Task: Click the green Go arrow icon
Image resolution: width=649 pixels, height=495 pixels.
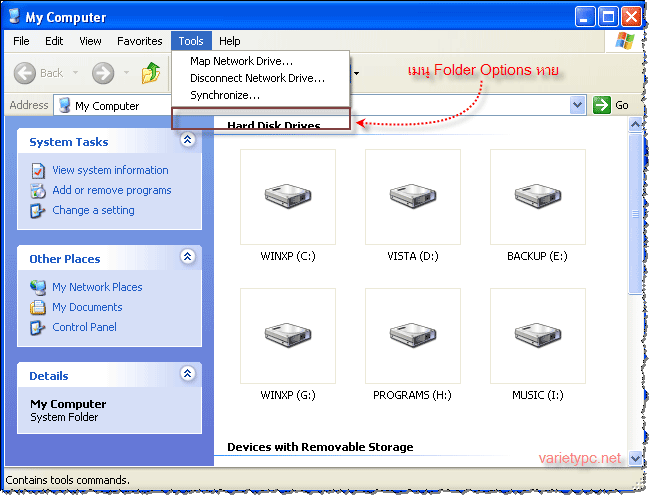Action: [601, 105]
